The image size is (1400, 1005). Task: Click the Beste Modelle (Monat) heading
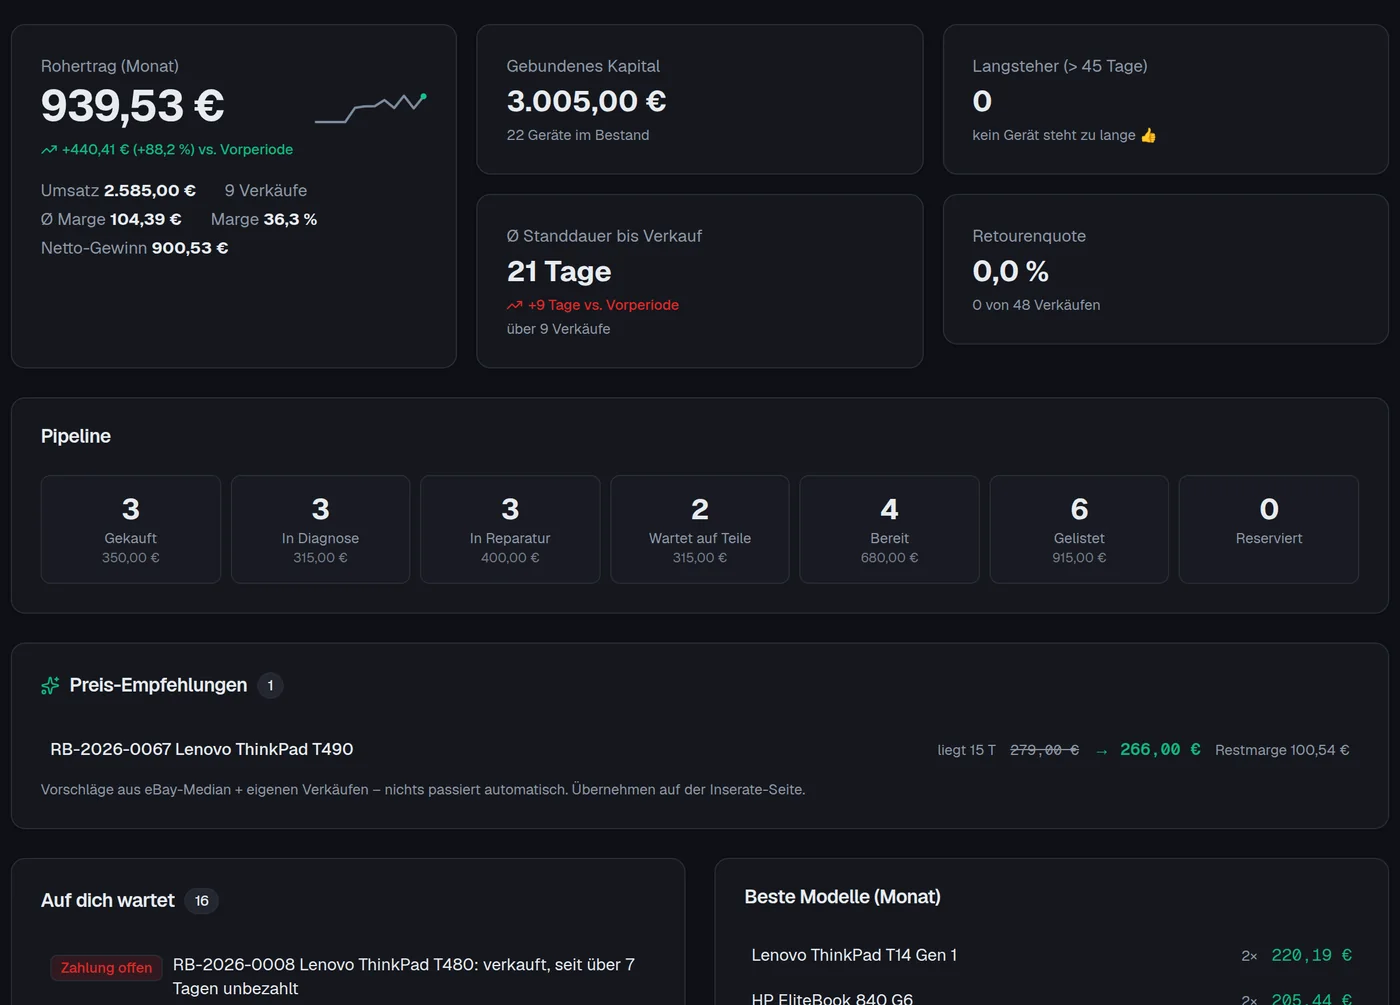tap(843, 897)
